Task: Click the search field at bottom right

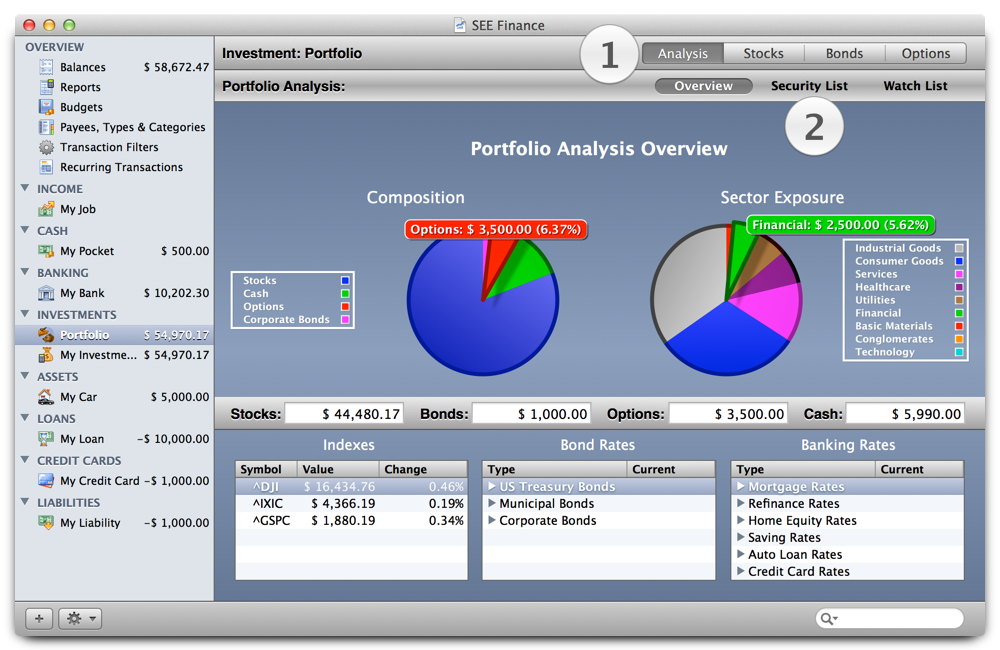Action: [x=888, y=618]
